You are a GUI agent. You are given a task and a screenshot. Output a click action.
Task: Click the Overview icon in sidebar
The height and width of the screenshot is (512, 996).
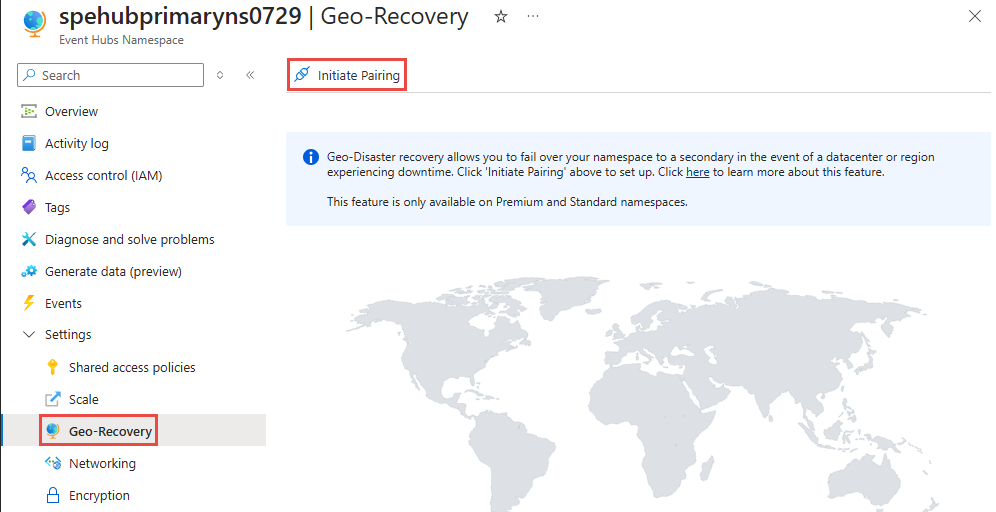pyautogui.click(x=29, y=111)
